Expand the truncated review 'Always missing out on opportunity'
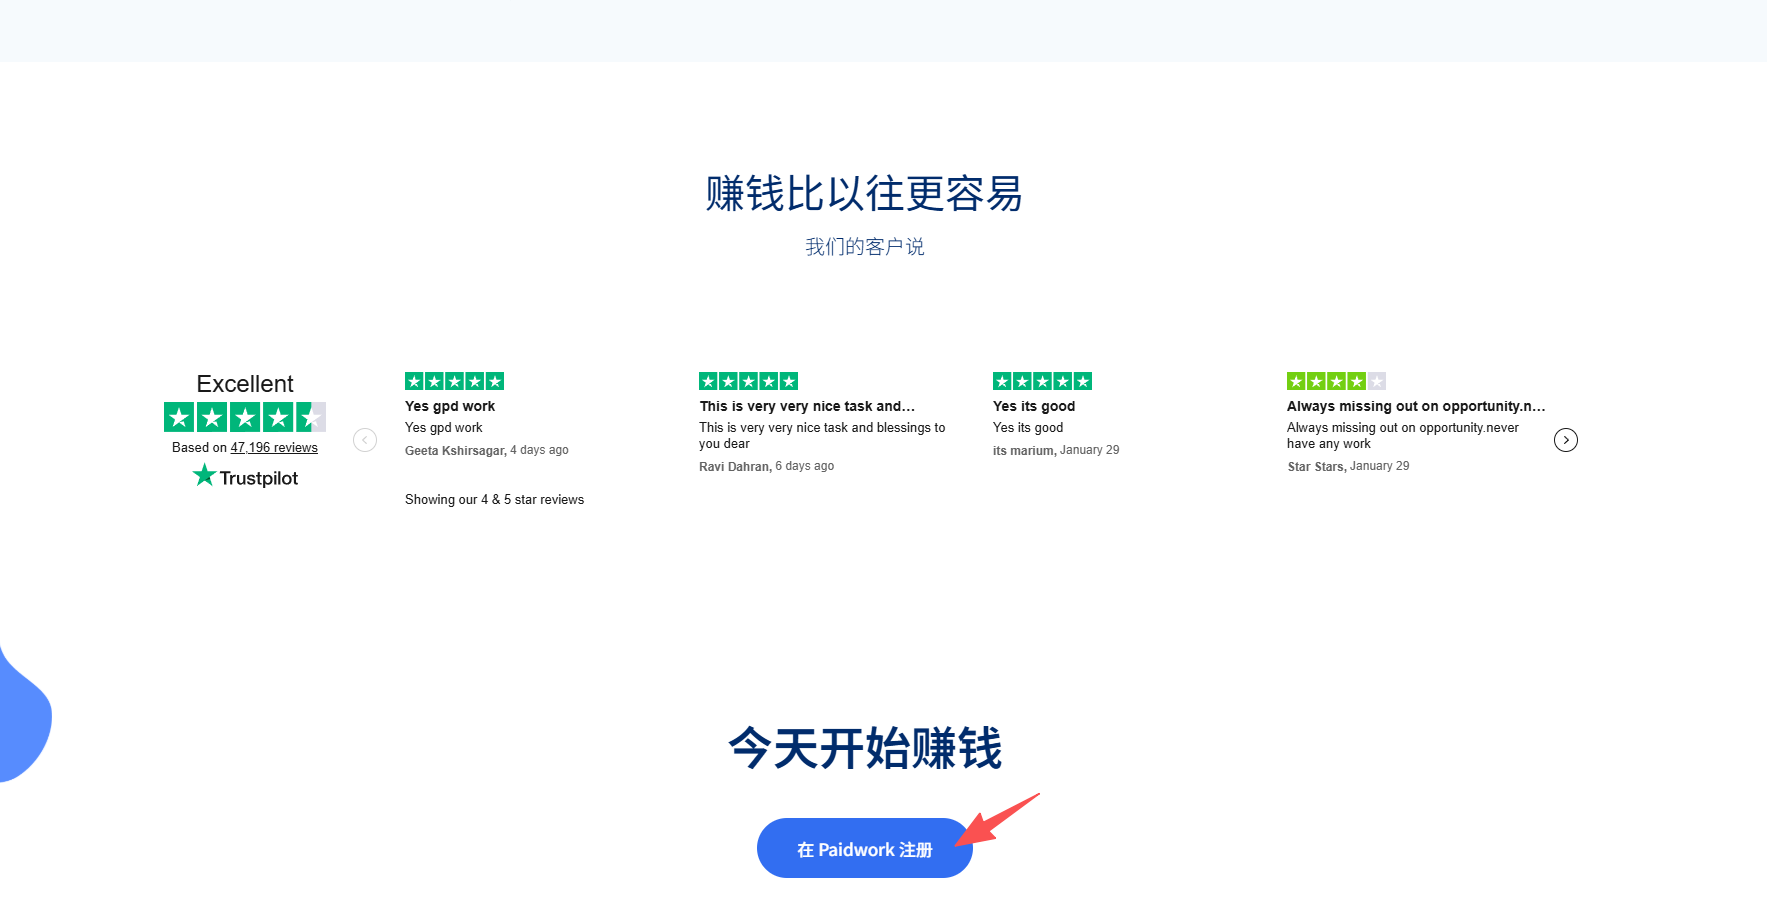 pos(1416,406)
